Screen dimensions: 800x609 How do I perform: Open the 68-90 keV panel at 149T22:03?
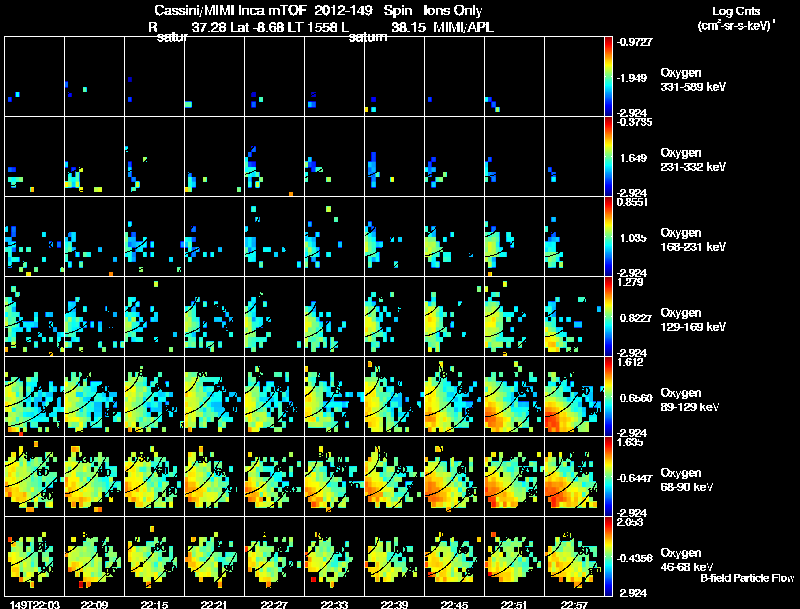click(x=34, y=476)
